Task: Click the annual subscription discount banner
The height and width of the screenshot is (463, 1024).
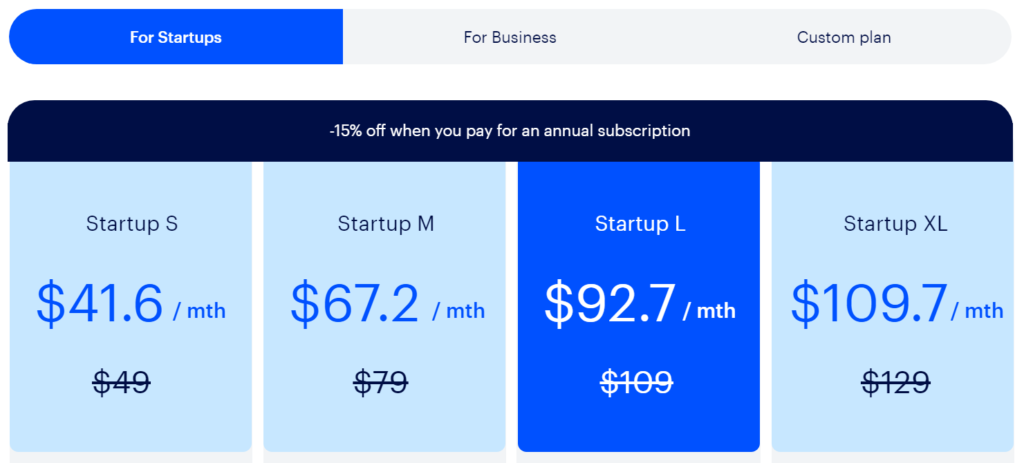Action: (510, 131)
